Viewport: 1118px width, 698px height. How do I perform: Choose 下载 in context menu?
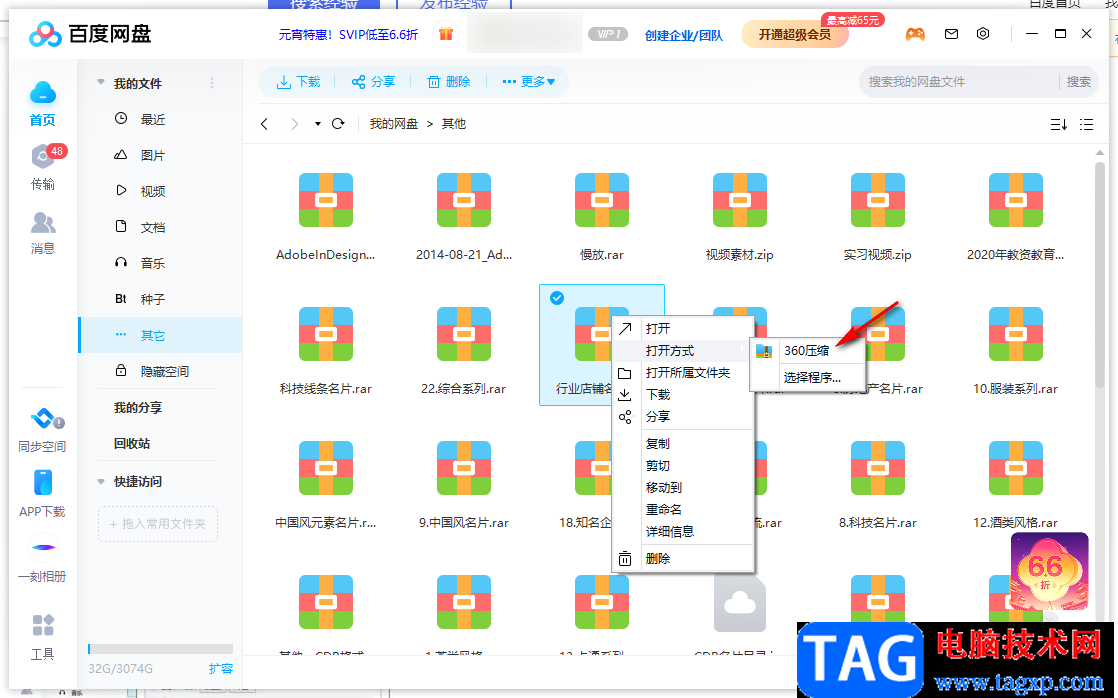683,394
